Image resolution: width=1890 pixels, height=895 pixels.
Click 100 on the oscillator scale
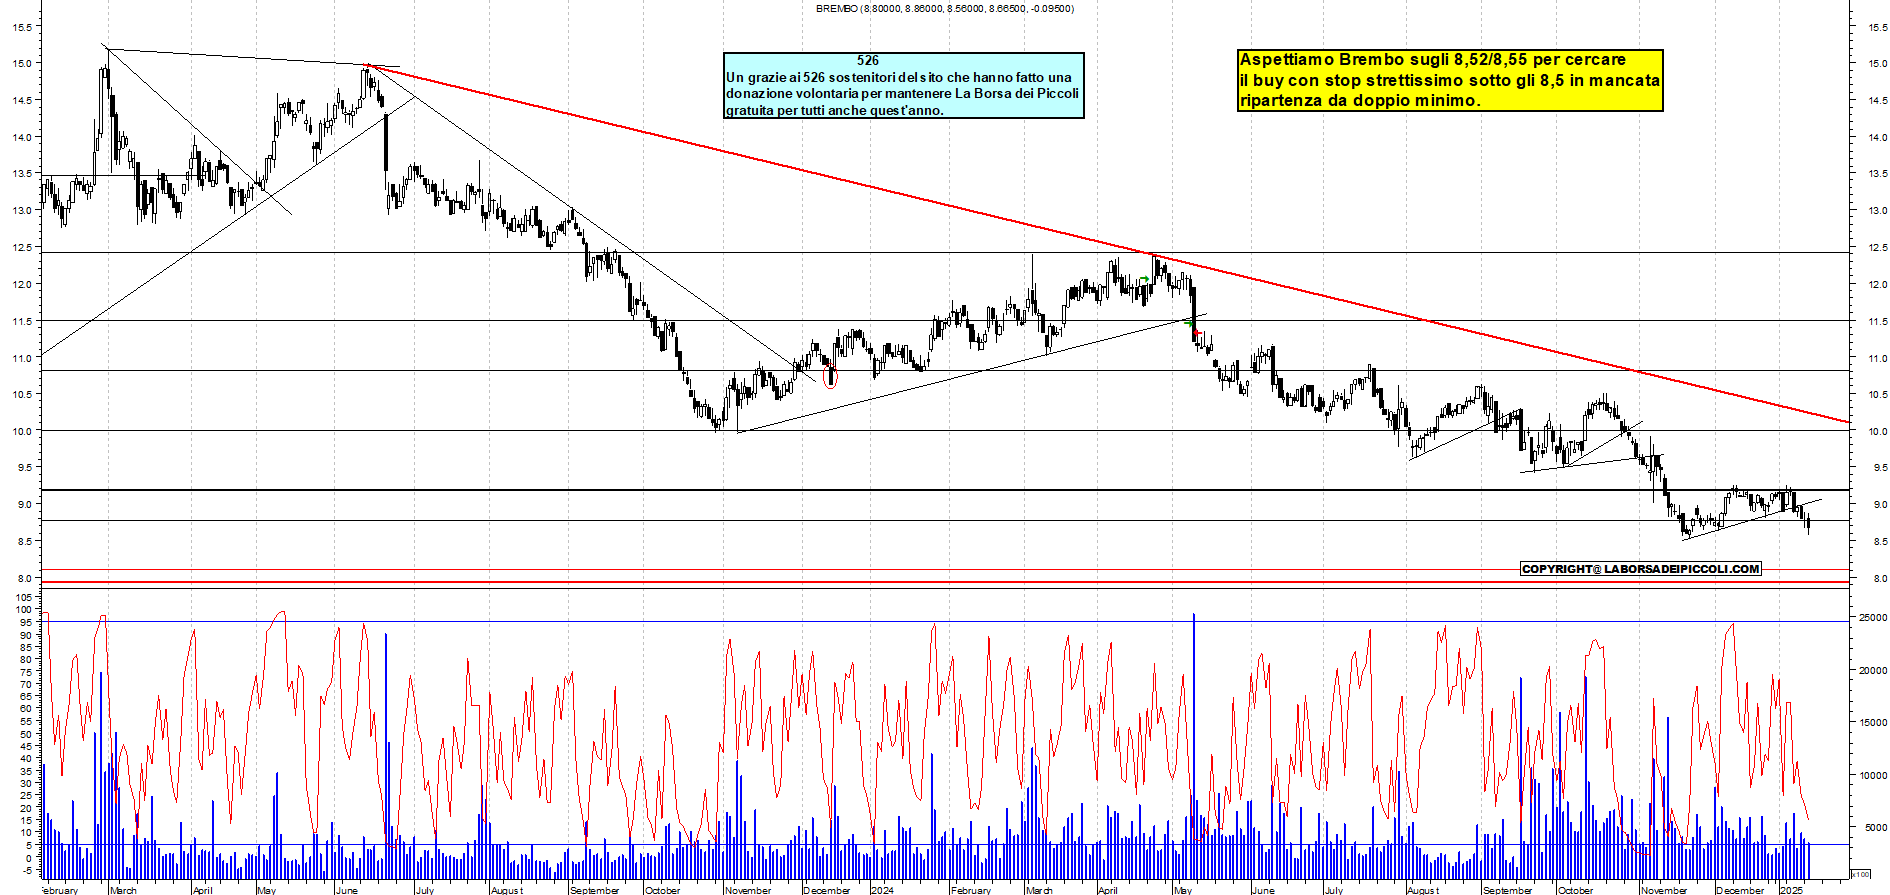coord(24,609)
